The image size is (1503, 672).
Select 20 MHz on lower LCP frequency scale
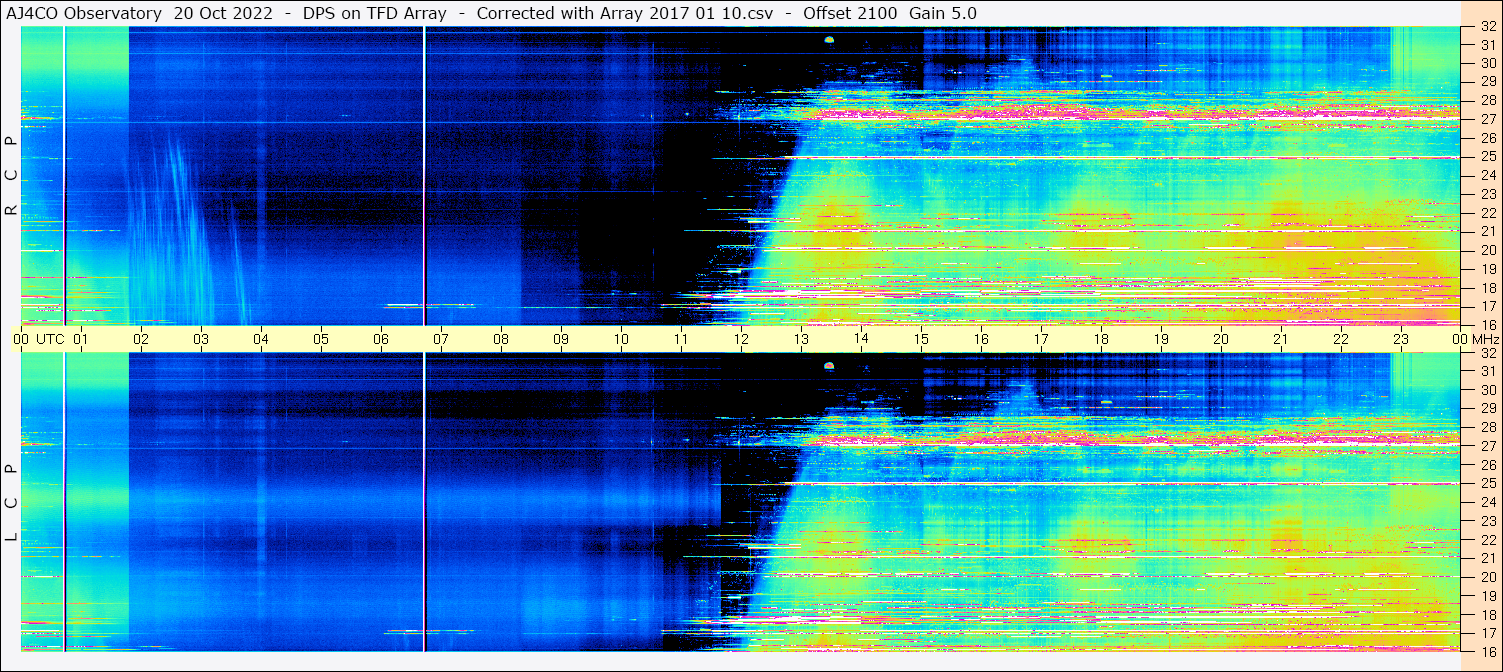pos(1487,577)
